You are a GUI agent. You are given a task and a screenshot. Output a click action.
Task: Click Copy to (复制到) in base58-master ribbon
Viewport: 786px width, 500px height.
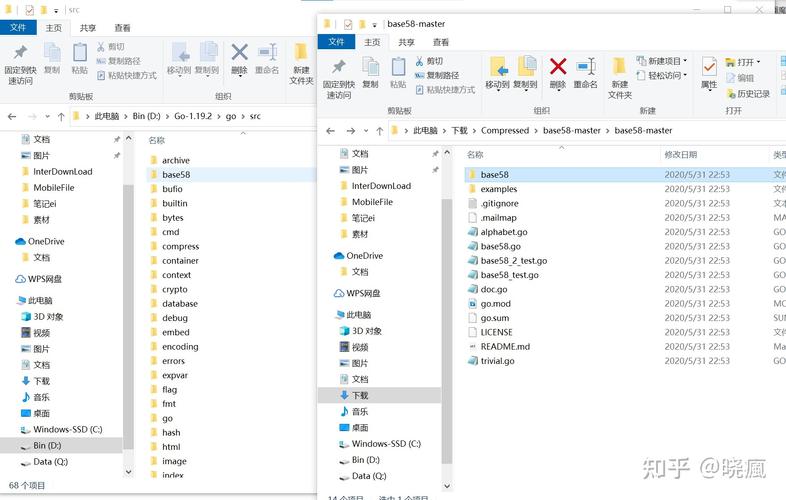coord(525,74)
